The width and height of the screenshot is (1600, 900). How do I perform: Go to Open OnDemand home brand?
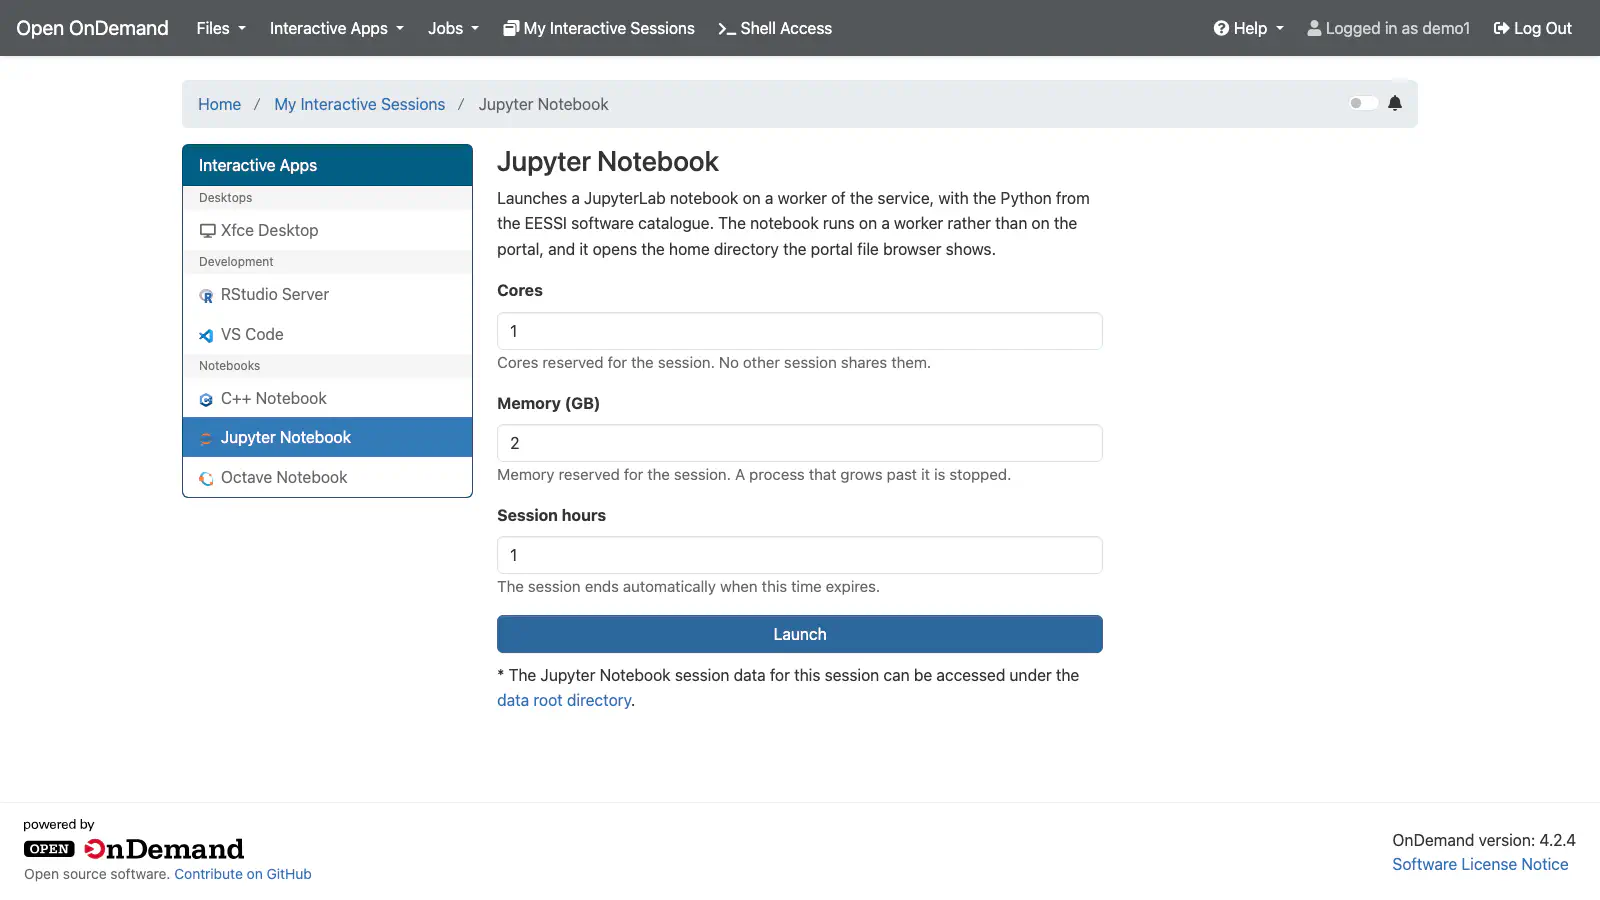[92, 28]
